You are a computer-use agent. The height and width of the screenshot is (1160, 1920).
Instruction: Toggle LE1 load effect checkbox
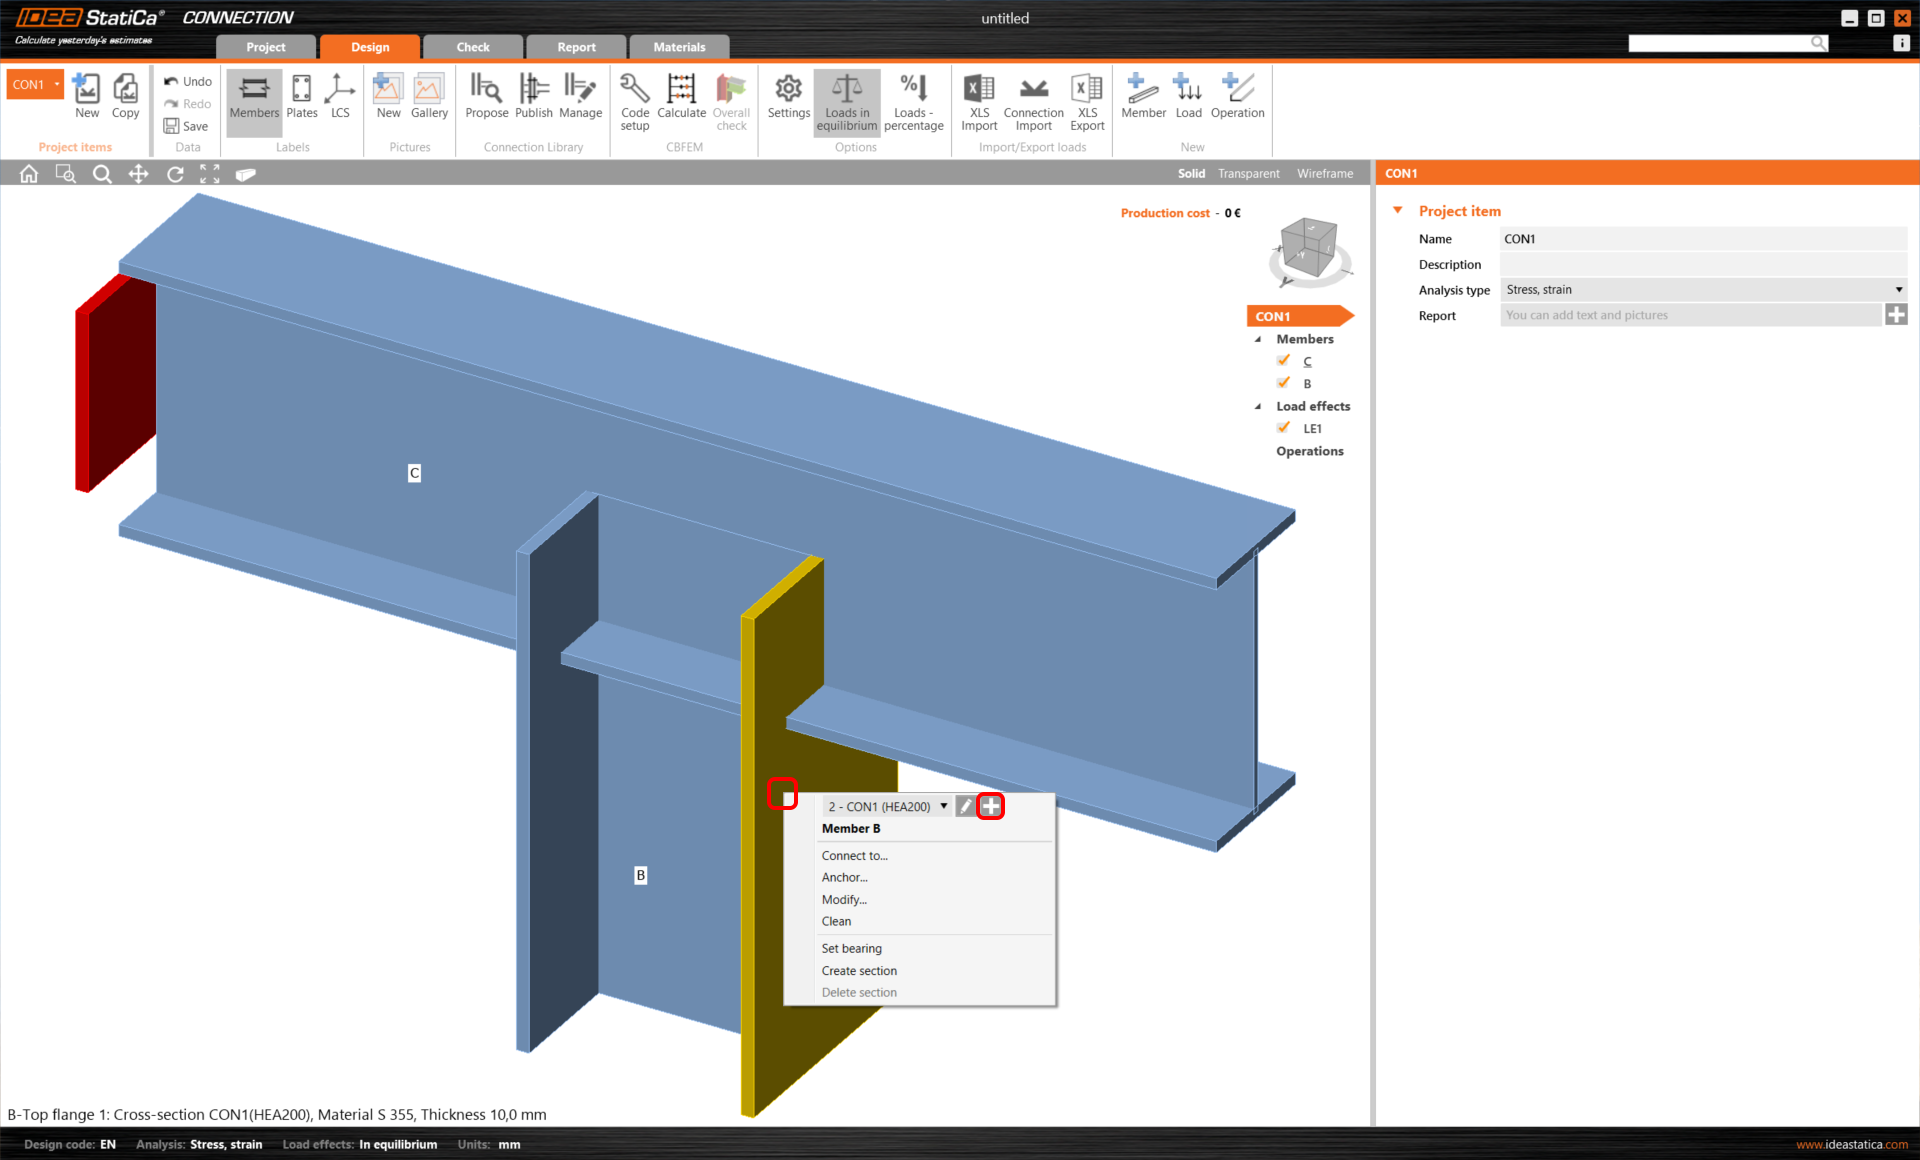pos(1284,428)
